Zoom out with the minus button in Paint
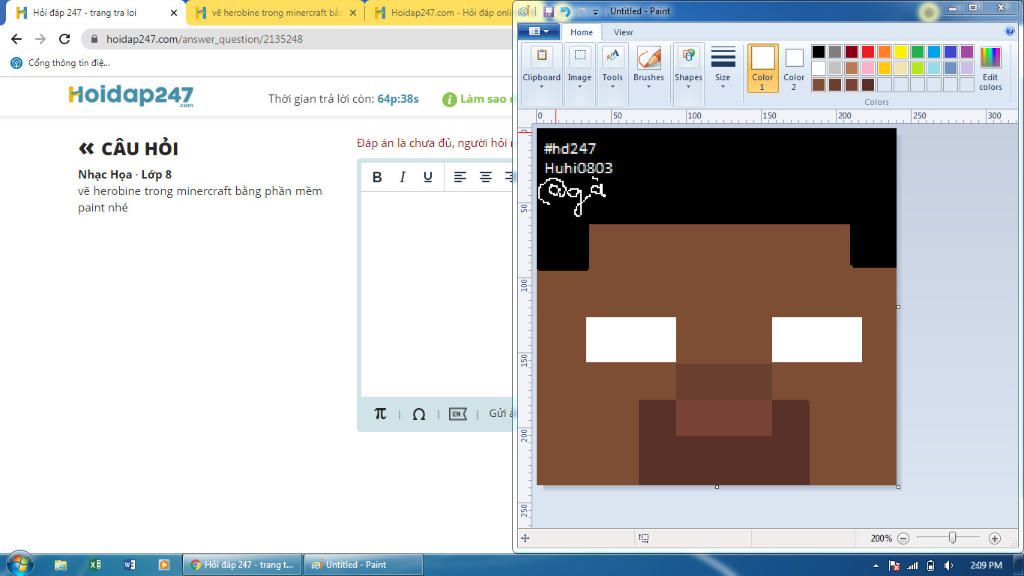 pos(903,538)
